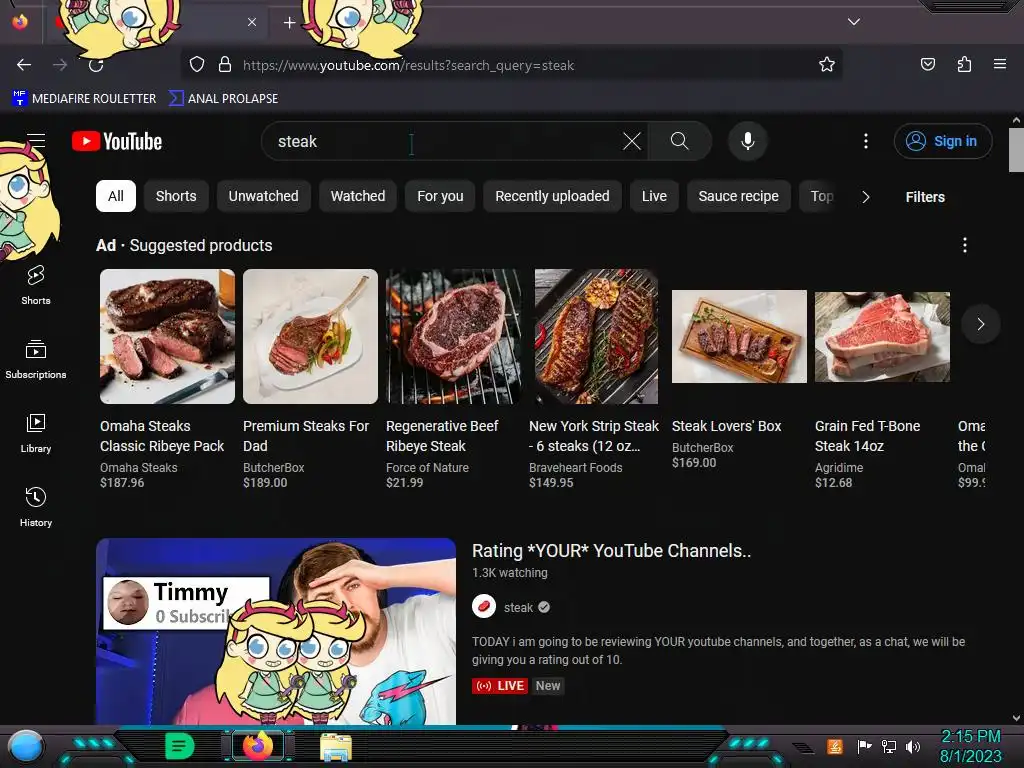The image size is (1024, 768).
Task: Click the youtube.com address bar URL
Action: coord(408,65)
